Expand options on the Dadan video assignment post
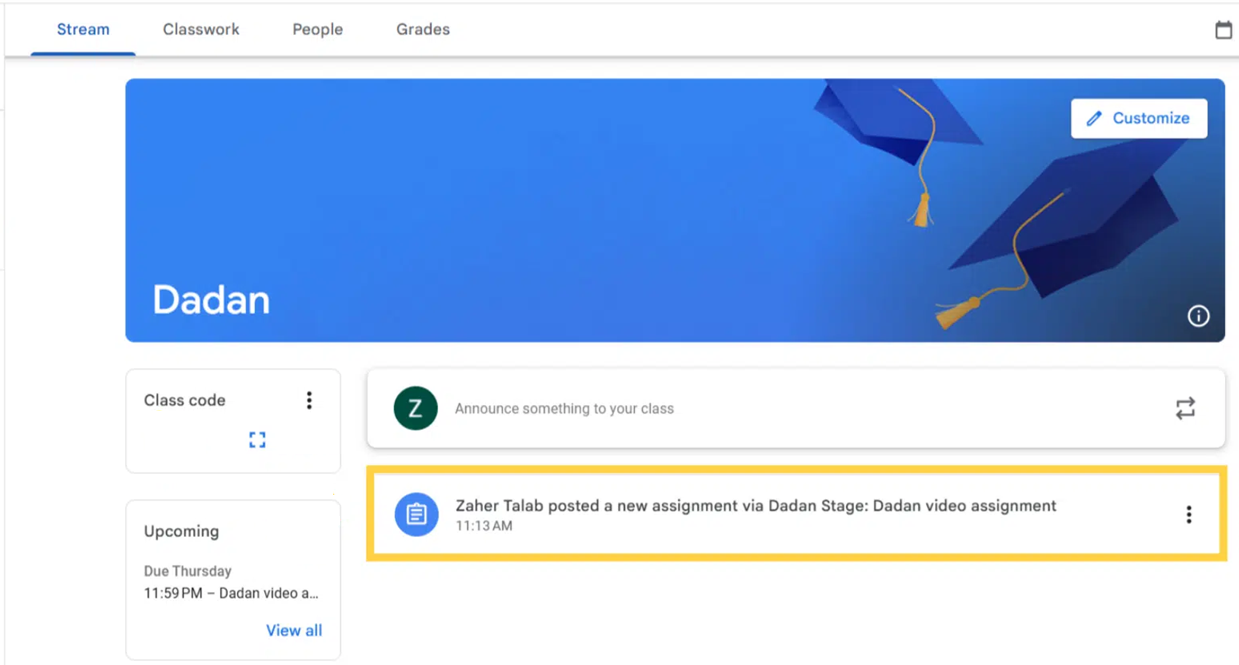Image resolution: width=1239 pixels, height=665 pixels. (1188, 514)
